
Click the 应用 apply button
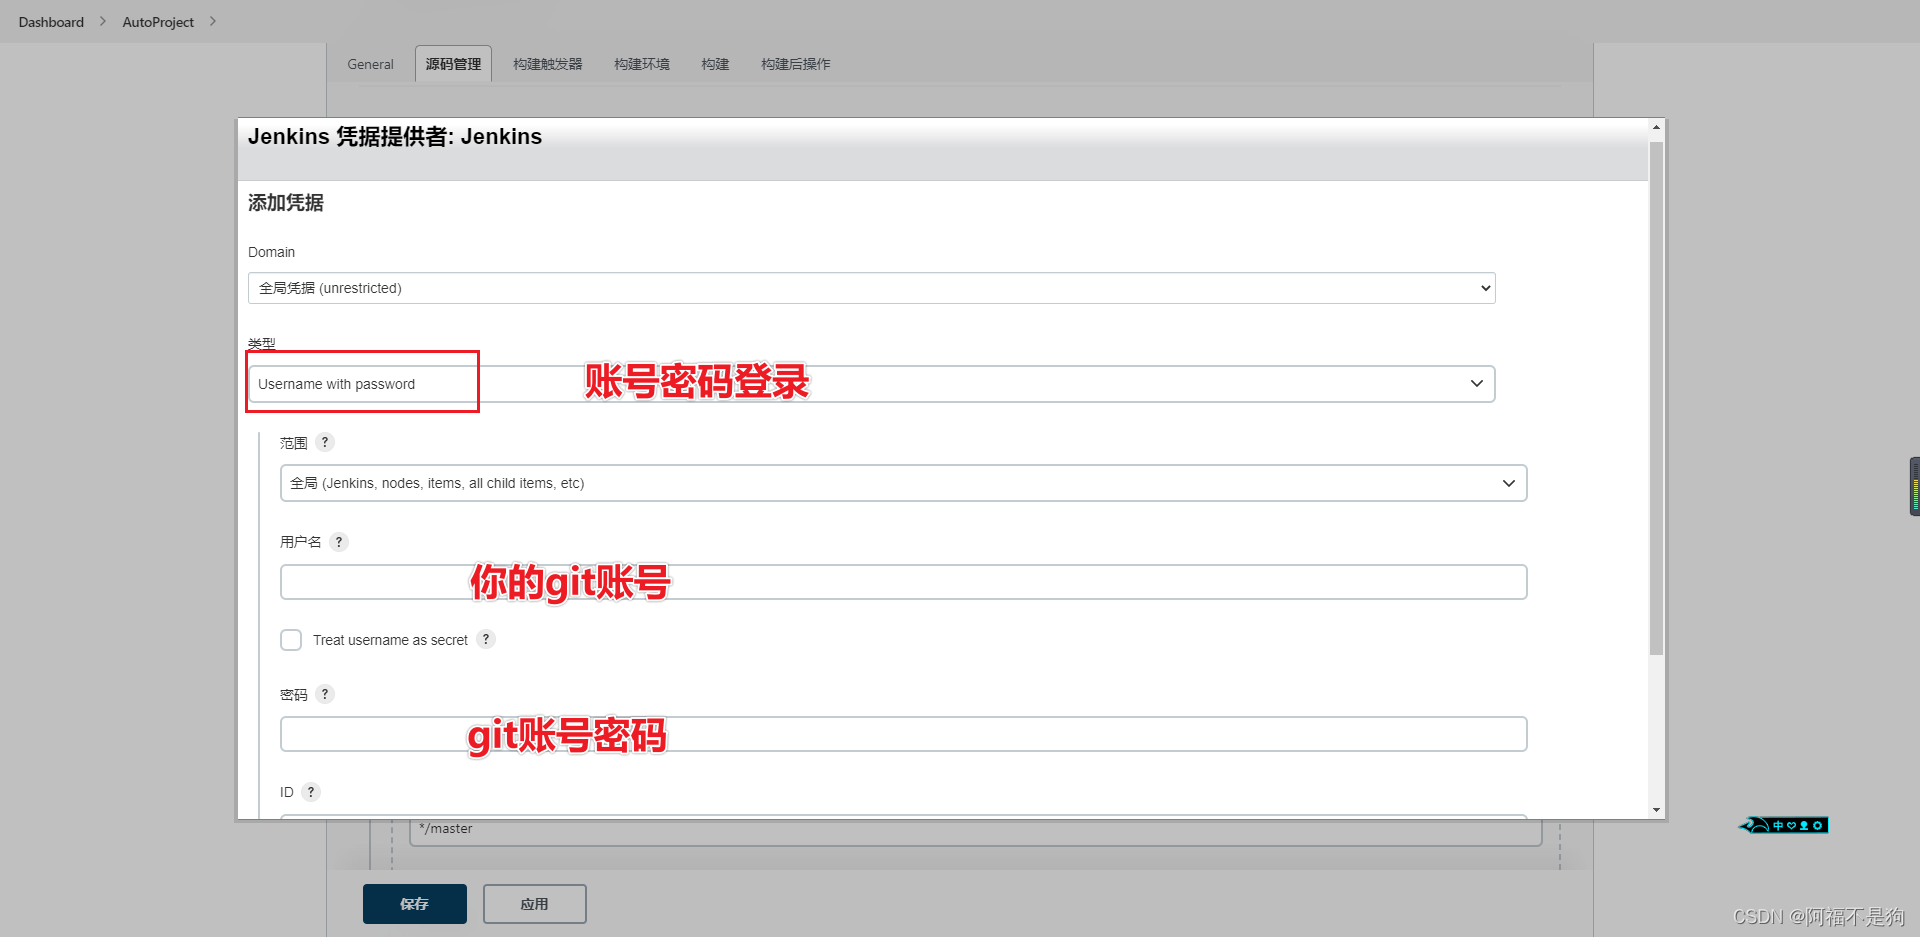tap(535, 904)
